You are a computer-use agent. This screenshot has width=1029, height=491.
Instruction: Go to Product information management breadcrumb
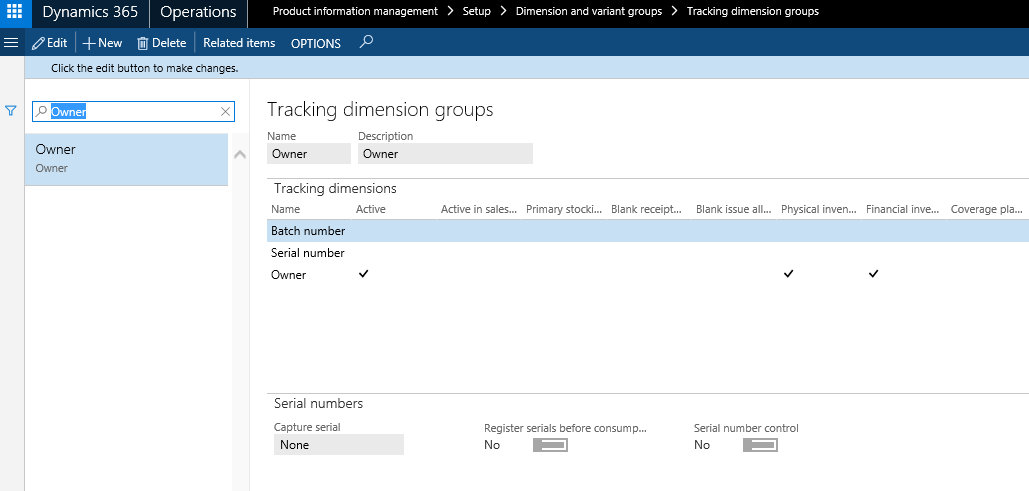point(355,12)
